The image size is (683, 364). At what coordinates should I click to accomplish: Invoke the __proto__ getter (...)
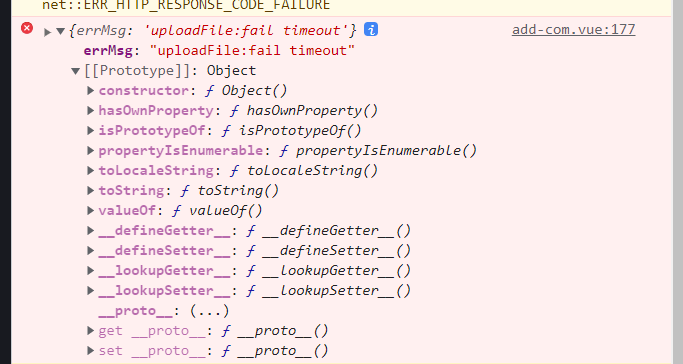click(x=209, y=311)
